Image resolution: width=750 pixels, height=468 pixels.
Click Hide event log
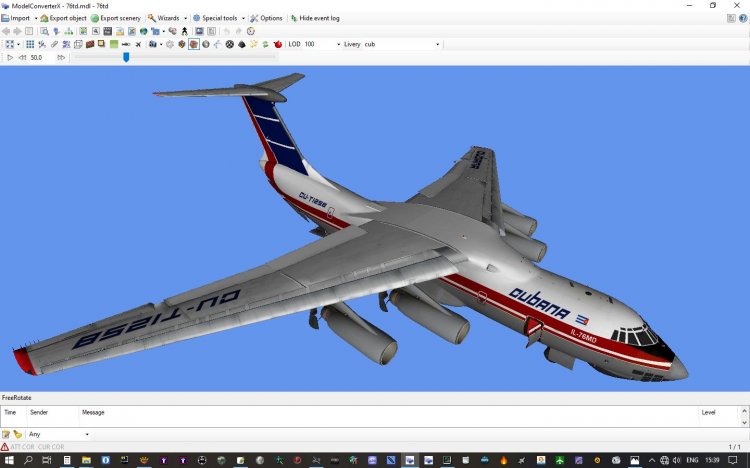(x=315, y=18)
